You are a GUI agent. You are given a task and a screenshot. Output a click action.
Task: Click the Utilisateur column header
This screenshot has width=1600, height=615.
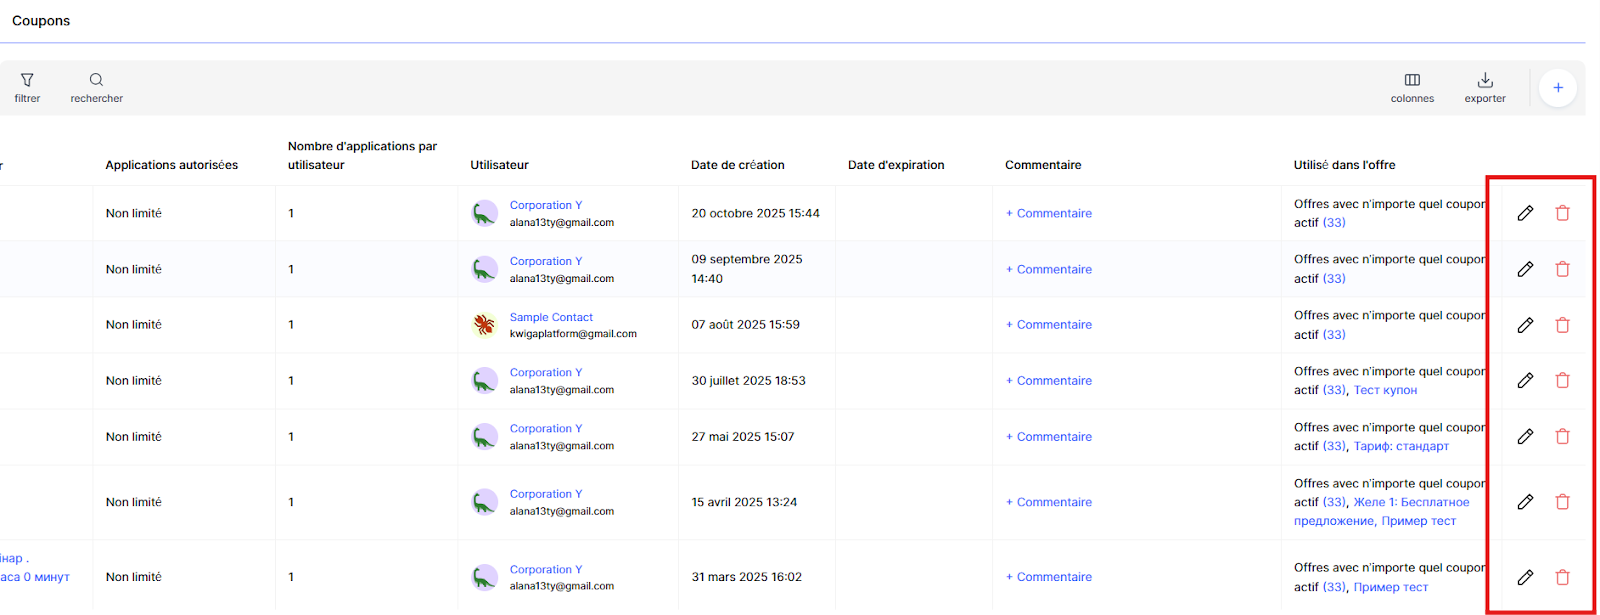click(x=499, y=165)
